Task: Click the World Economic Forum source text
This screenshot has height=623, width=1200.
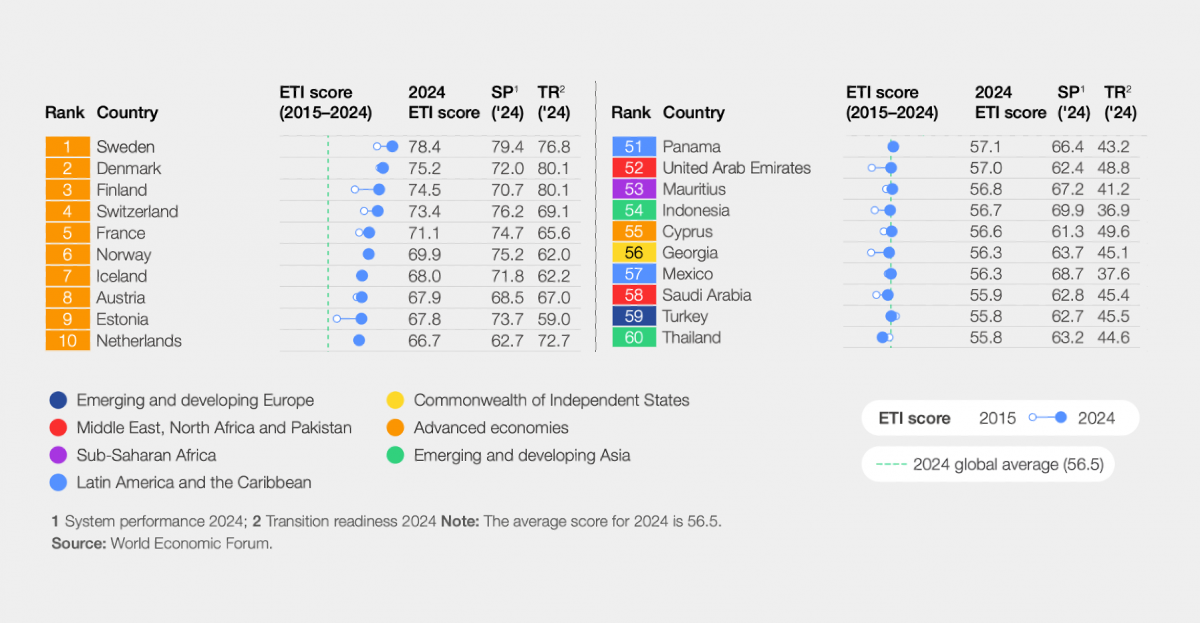Action: point(191,544)
